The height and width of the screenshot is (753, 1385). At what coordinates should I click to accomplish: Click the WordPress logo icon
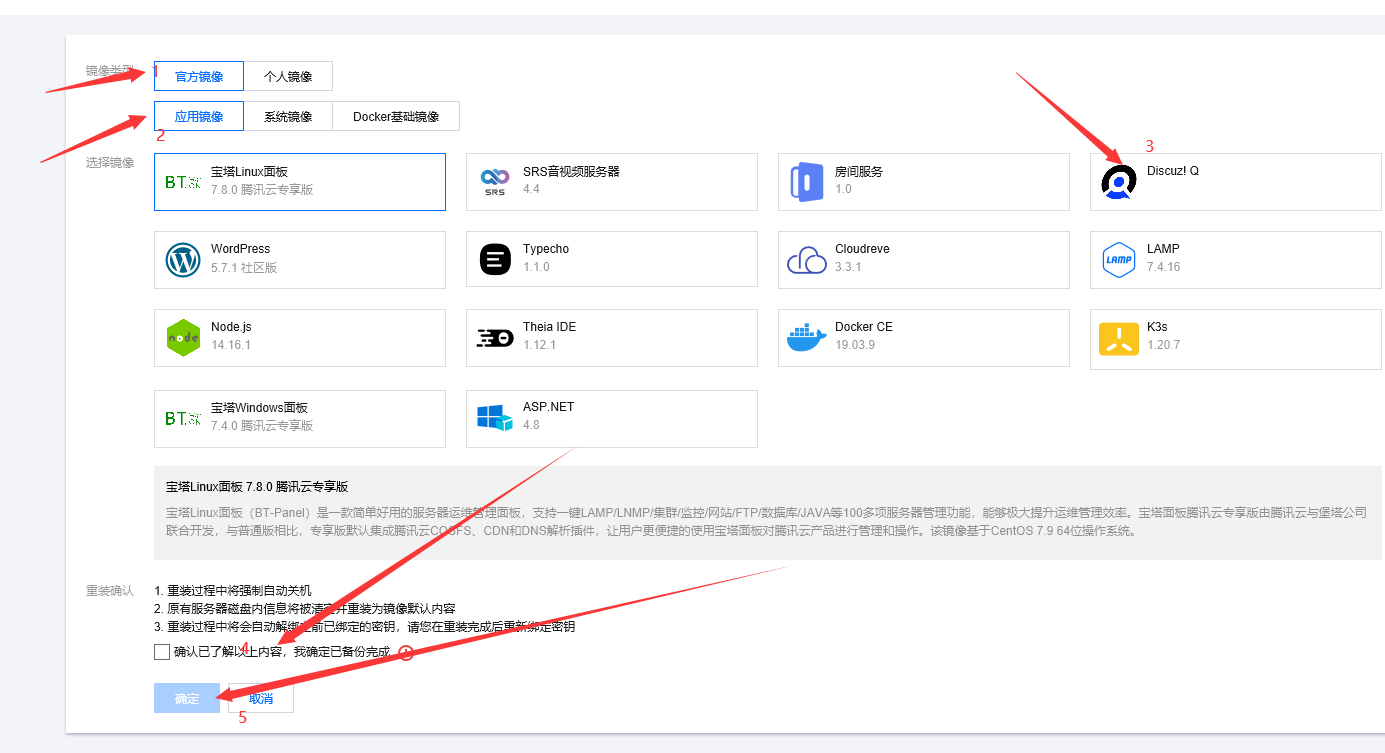click(183, 260)
